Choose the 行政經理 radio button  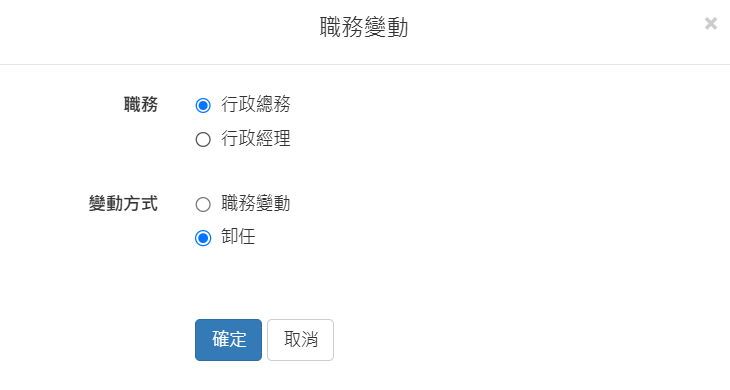click(203, 140)
